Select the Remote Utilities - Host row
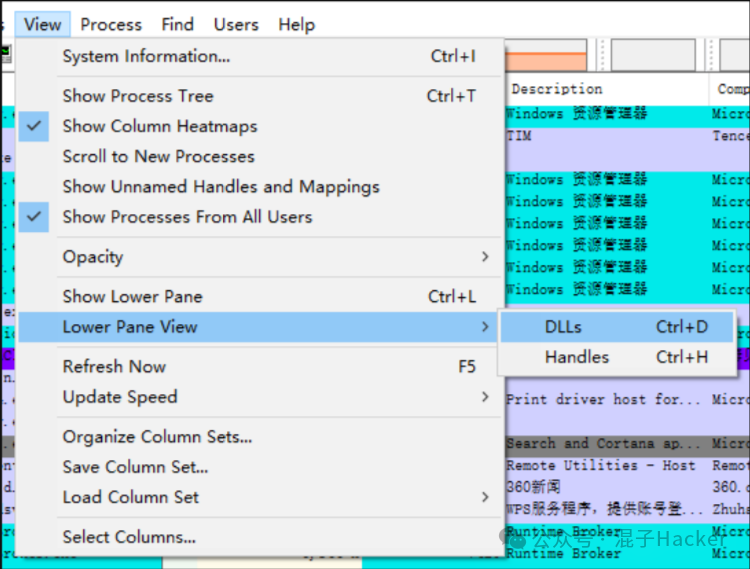Image resolution: width=750 pixels, height=569 pixels. pyautogui.click(x=628, y=465)
